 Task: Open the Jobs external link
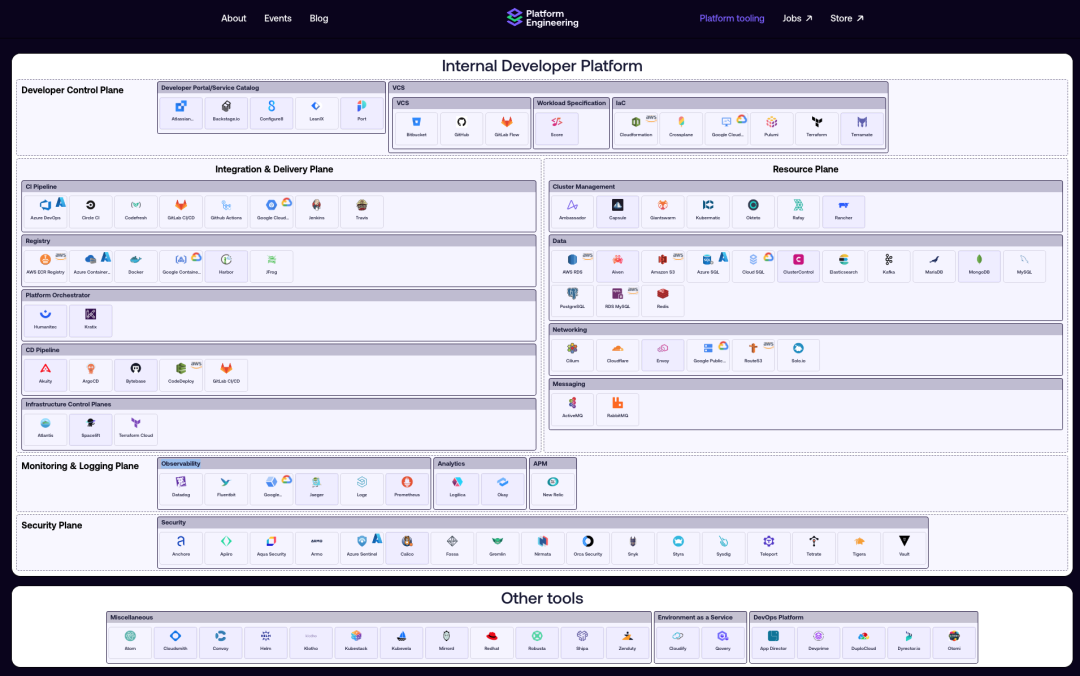click(x=797, y=19)
